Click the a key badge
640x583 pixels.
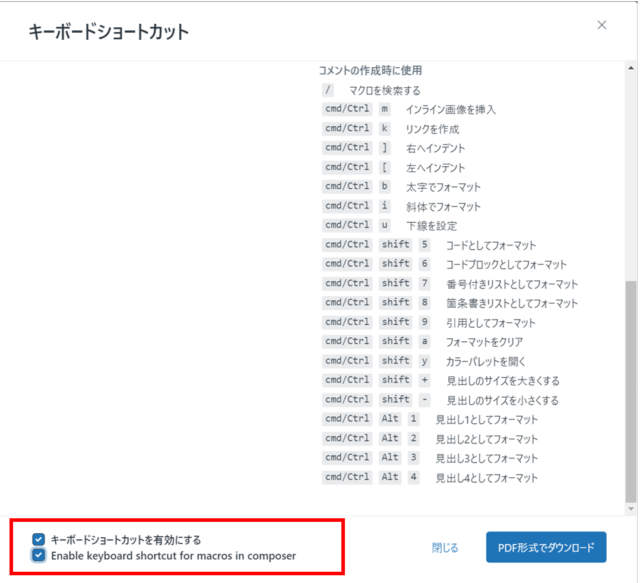point(424,341)
